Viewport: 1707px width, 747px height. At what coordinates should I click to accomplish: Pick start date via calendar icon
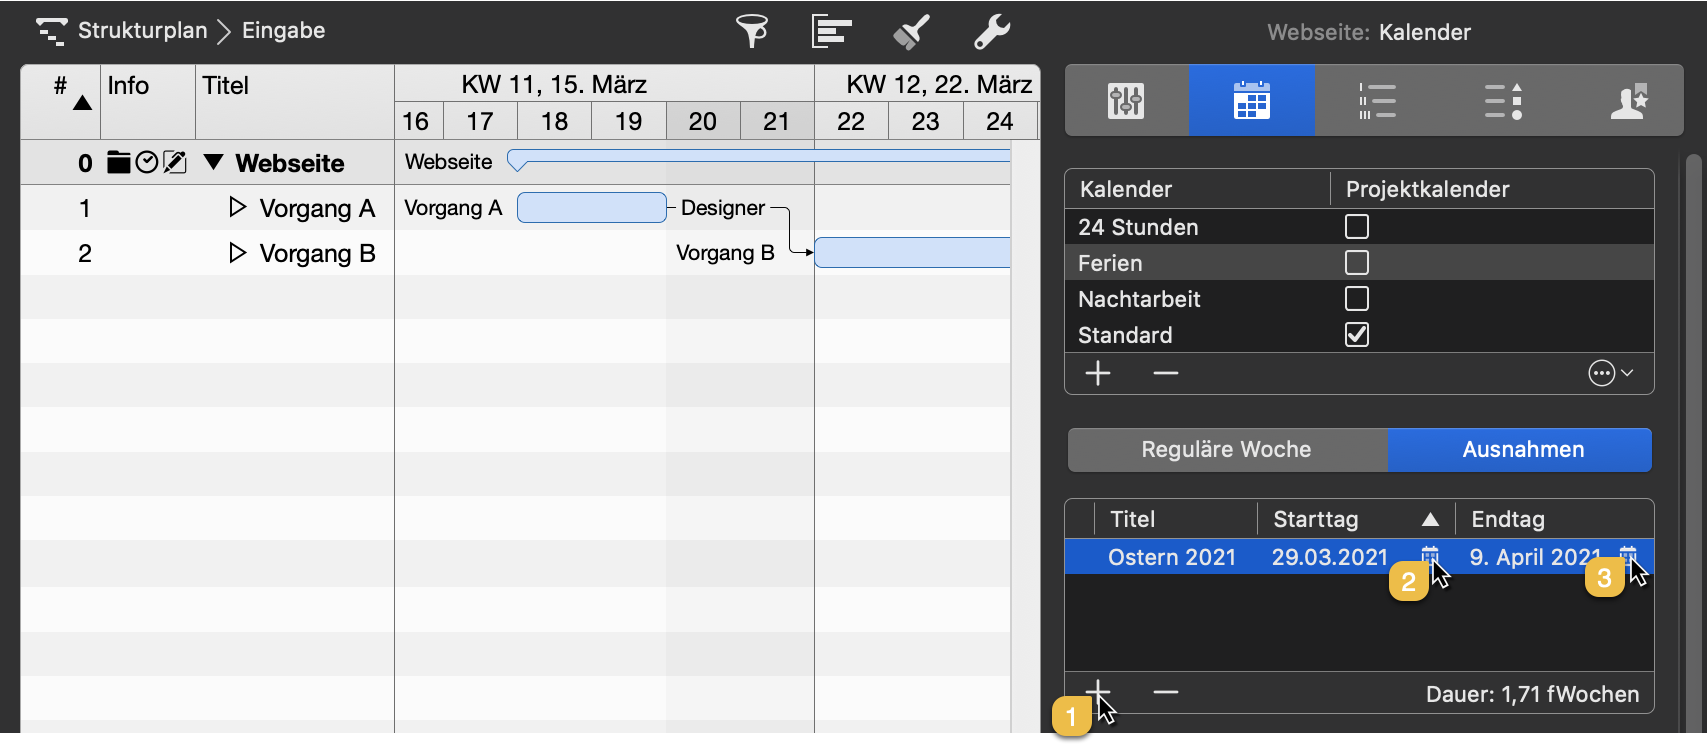click(x=1430, y=556)
